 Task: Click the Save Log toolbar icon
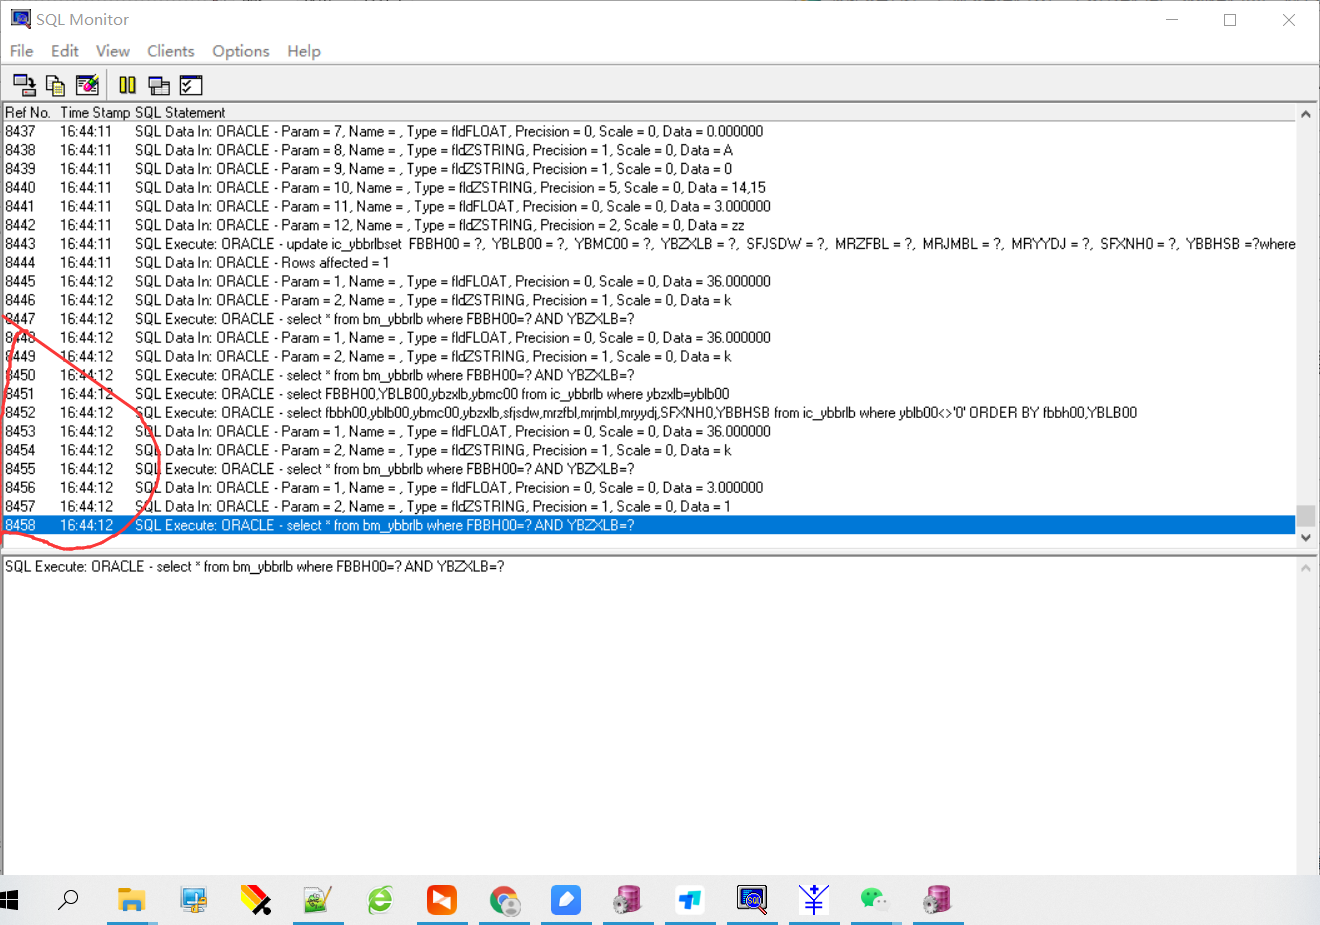pos(24,85)
